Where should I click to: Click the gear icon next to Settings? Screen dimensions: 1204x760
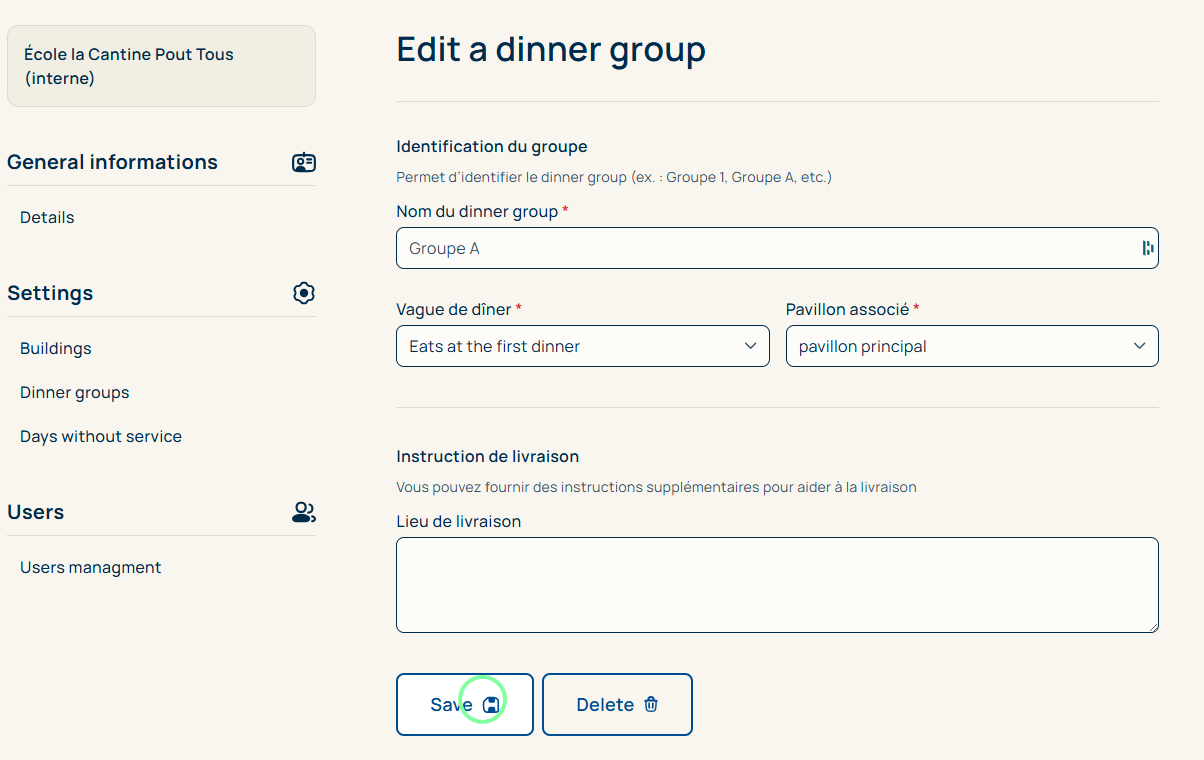pos(304,293)
